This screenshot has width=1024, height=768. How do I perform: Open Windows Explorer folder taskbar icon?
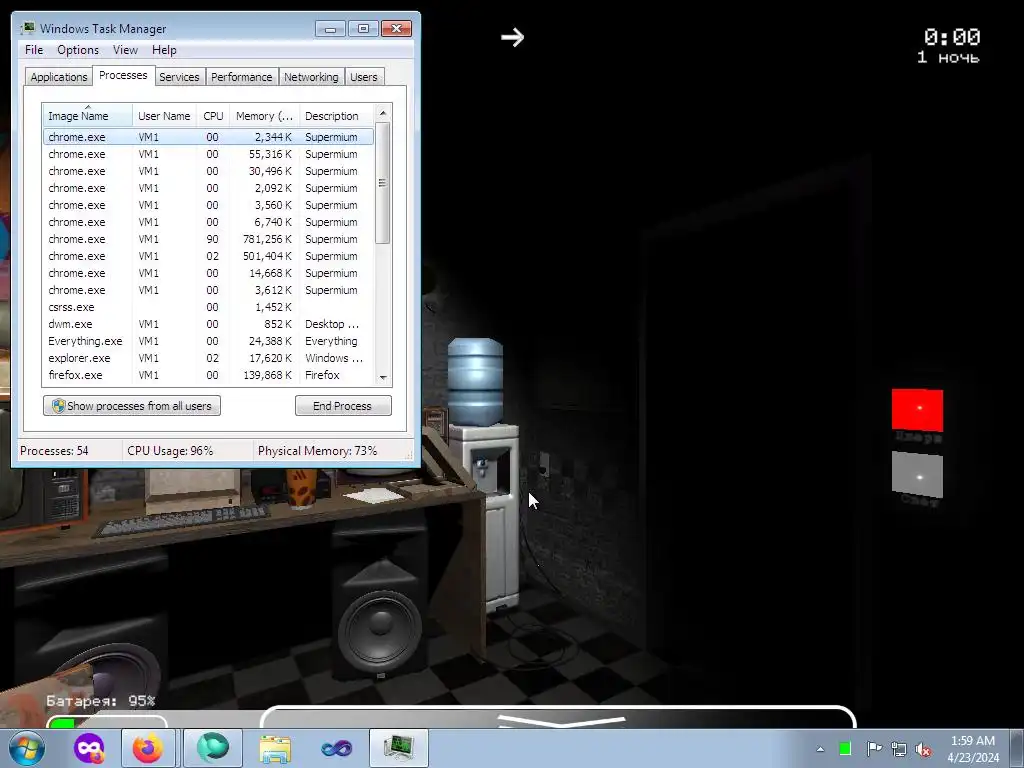click(x=276, y=749)
